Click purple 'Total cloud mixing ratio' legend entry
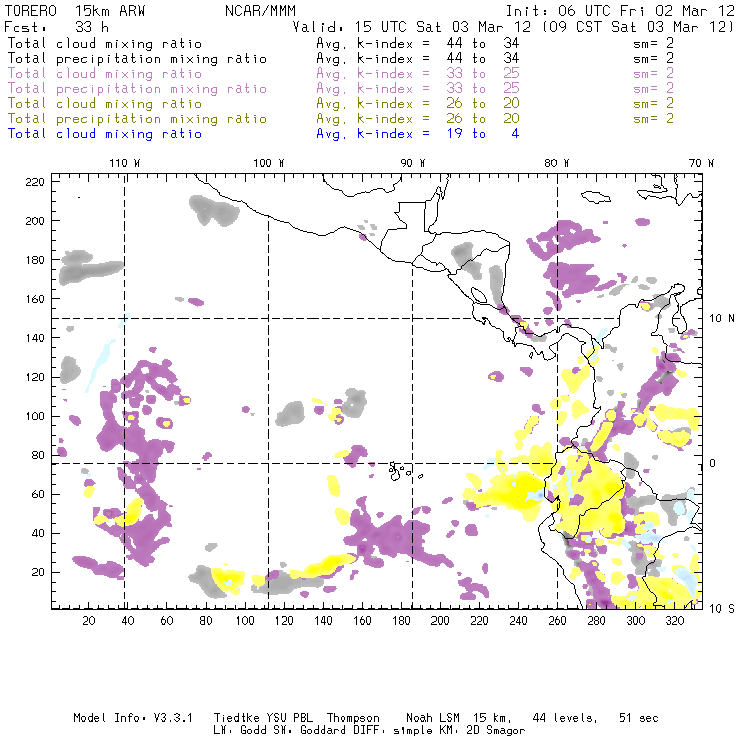Viewport: 740px width, 740px height. (x=105, y=74)
